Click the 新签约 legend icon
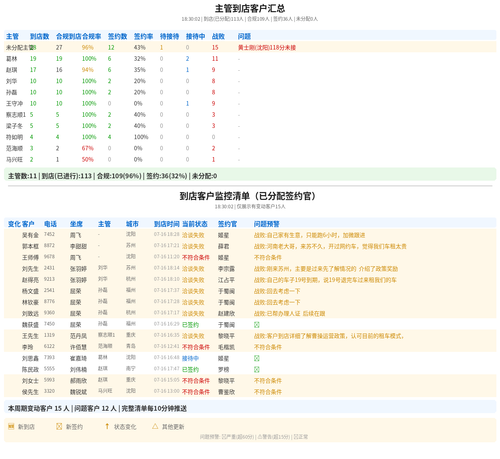The height and width of the screenshot is (459, 500). 59,426
